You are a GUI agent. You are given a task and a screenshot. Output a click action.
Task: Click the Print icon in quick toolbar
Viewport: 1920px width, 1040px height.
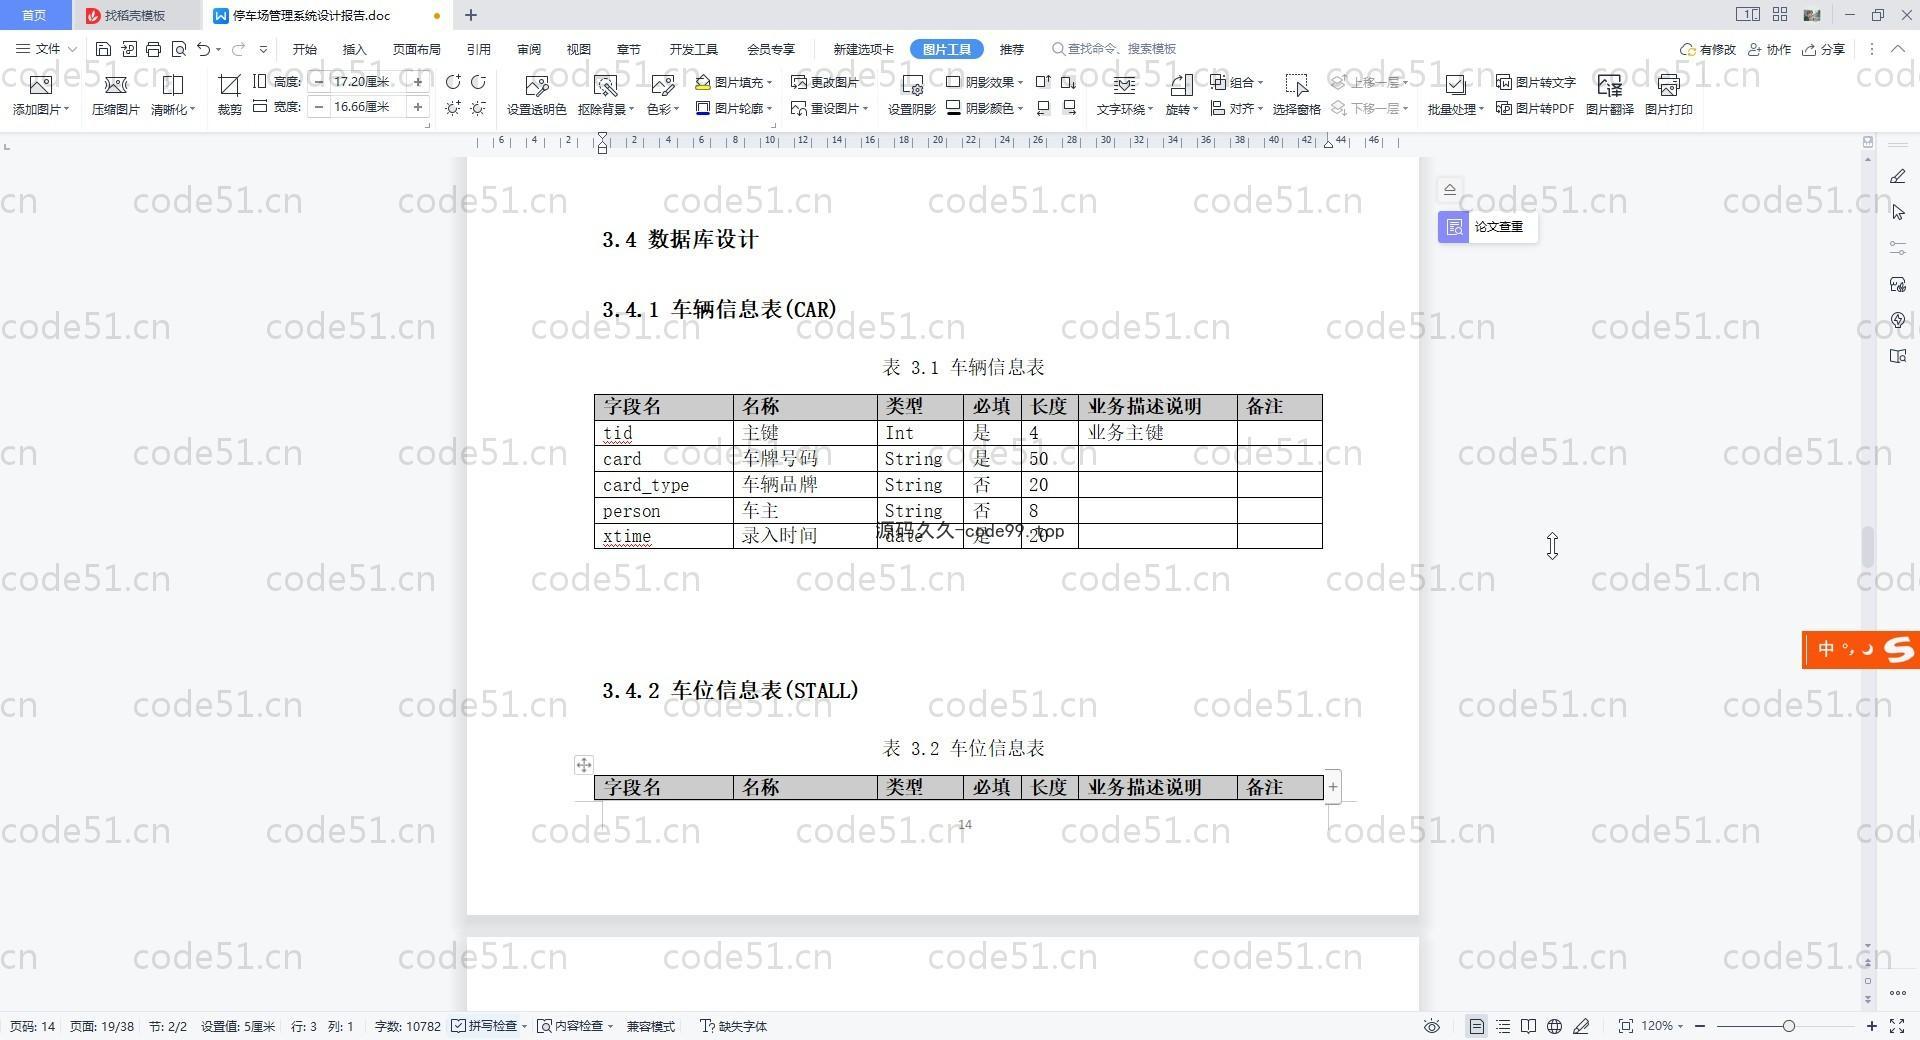153,49
